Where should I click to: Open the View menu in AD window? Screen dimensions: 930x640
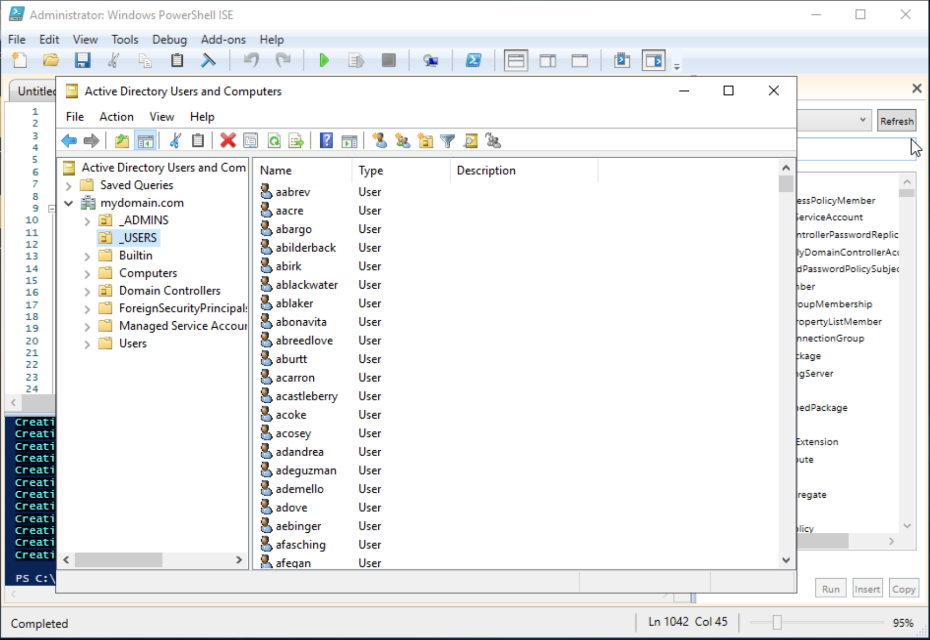[x=161, y=117]
